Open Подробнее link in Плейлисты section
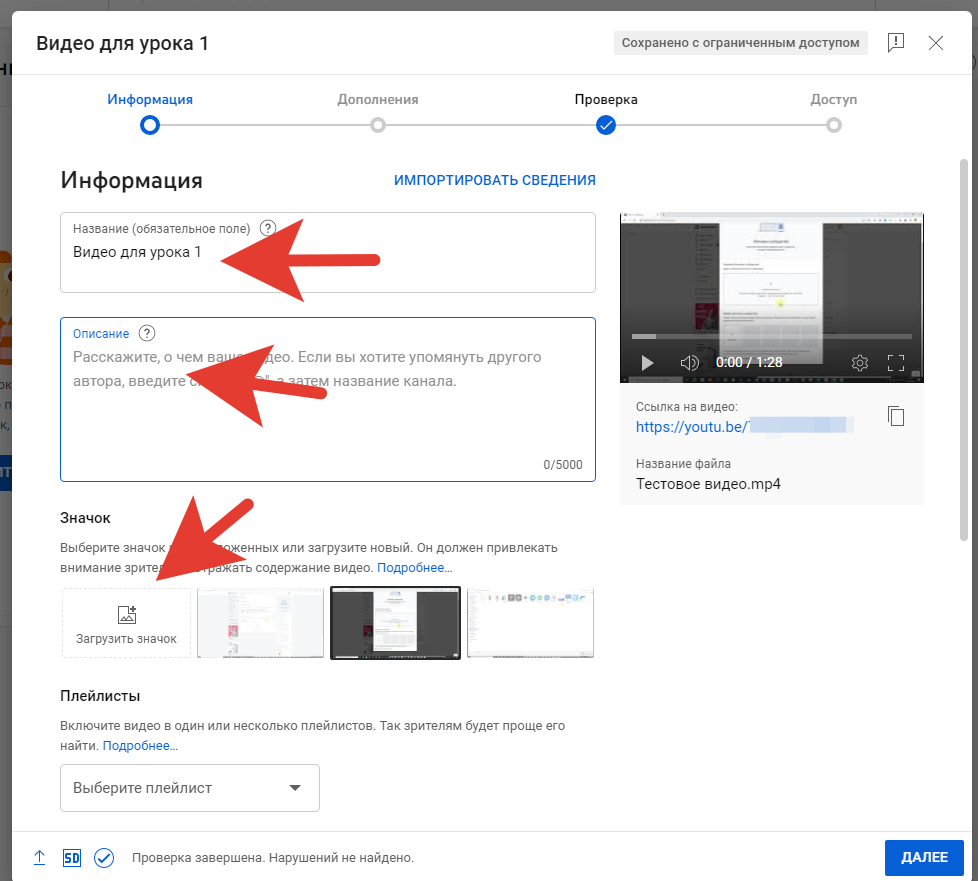Screen dimensions: 978x881 tap(140, 746)
